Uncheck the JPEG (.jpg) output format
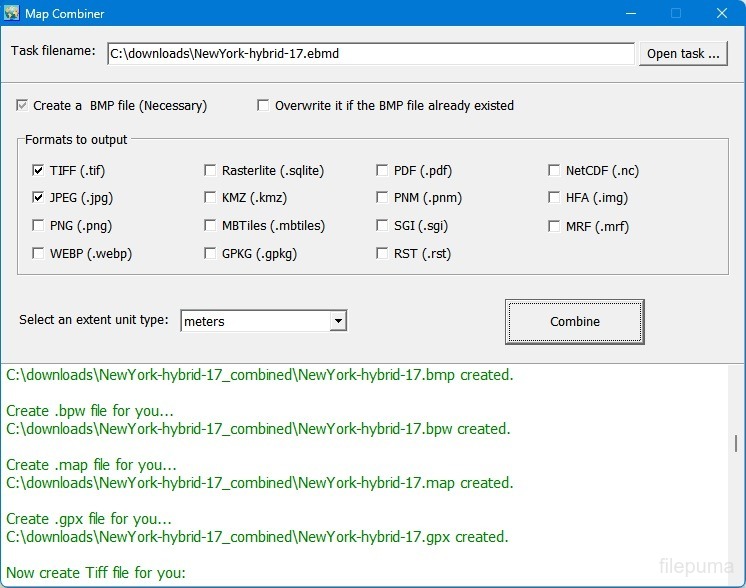The height and width of the screenshot is (588, 746). (x=38, y=198)
